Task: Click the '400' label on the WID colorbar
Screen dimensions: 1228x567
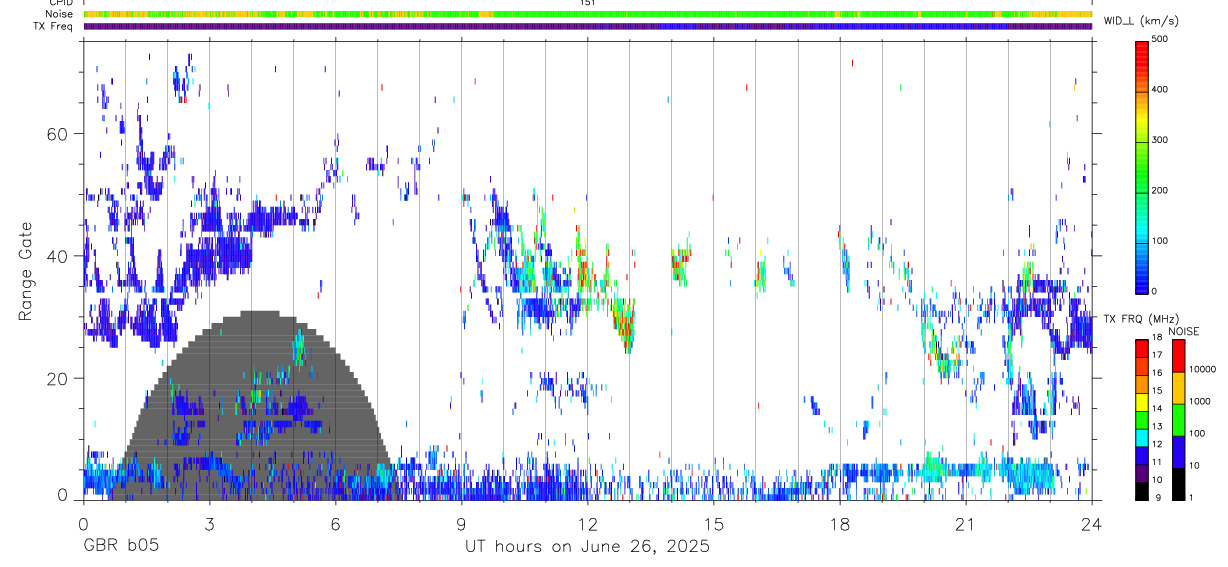Action: click(x=1159, y=90)
